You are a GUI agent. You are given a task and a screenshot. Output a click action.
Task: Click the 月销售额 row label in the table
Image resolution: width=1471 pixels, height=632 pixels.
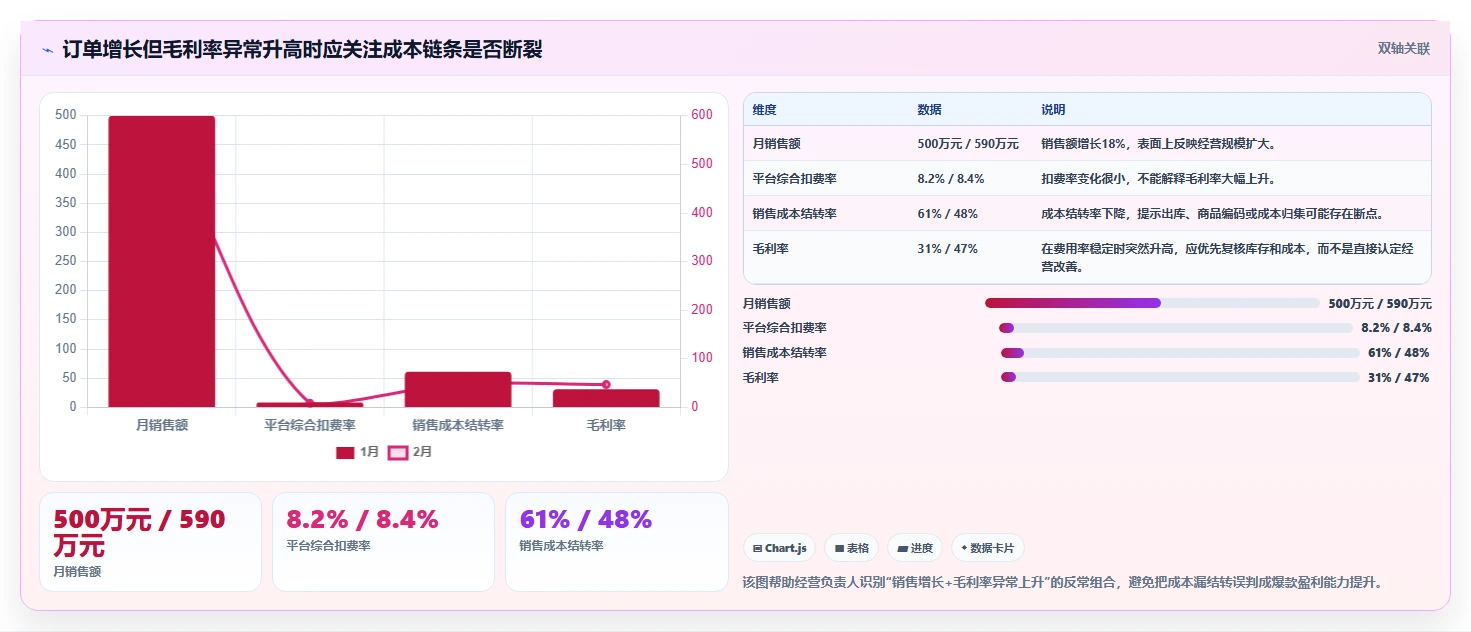(776, 144)
